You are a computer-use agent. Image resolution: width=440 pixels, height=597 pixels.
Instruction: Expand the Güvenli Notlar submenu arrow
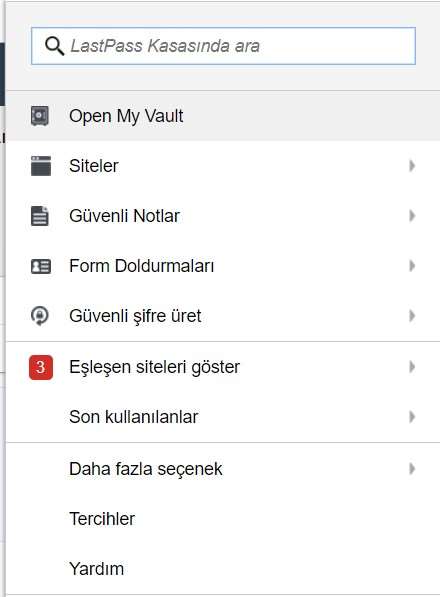412,216
